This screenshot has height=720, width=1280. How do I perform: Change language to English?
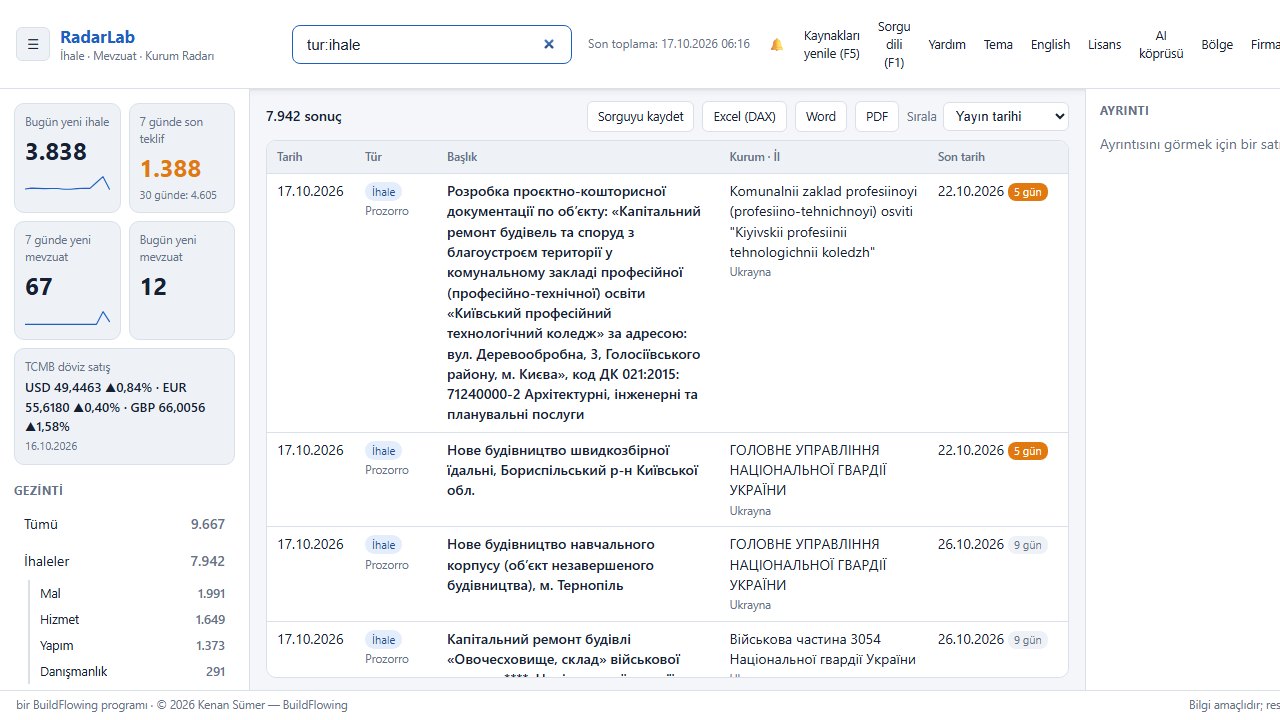1050,44
